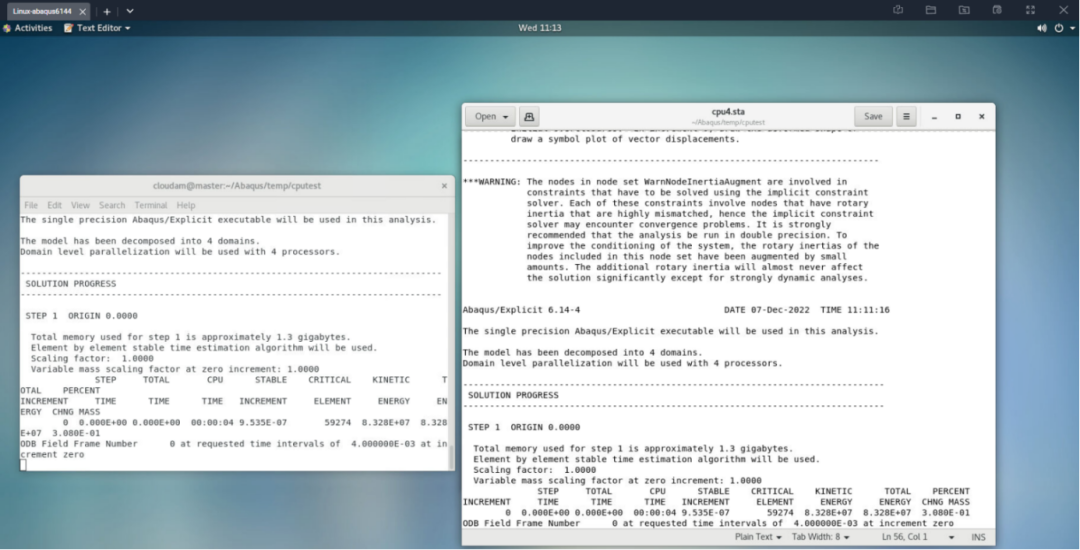
Task: Click 'draw a symbol plot of vector displacements' line
Action: [x=625, y=139]
